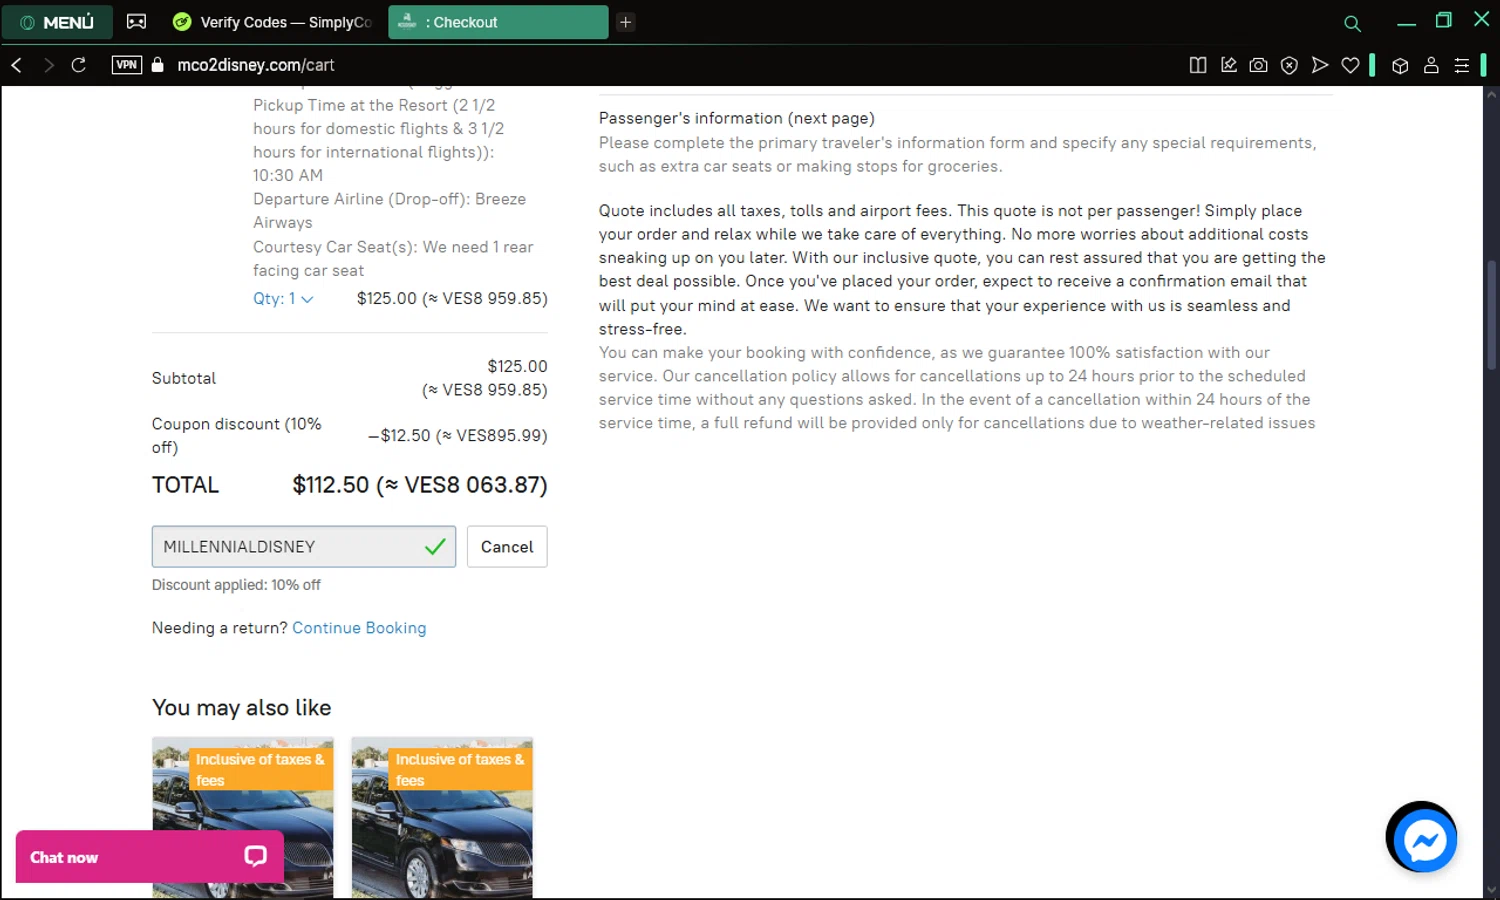Open the ad blocker shield icon
The width and height of the screenshot is (1500, 900).
1290,65
